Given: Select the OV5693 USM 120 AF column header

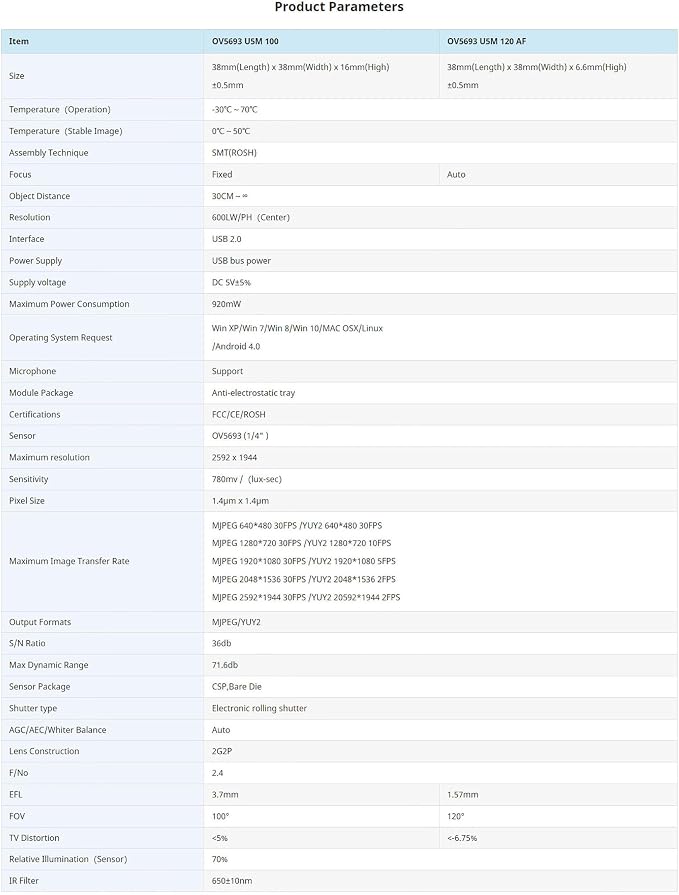Looking at the screenshot, I should [x=487, y=42].
